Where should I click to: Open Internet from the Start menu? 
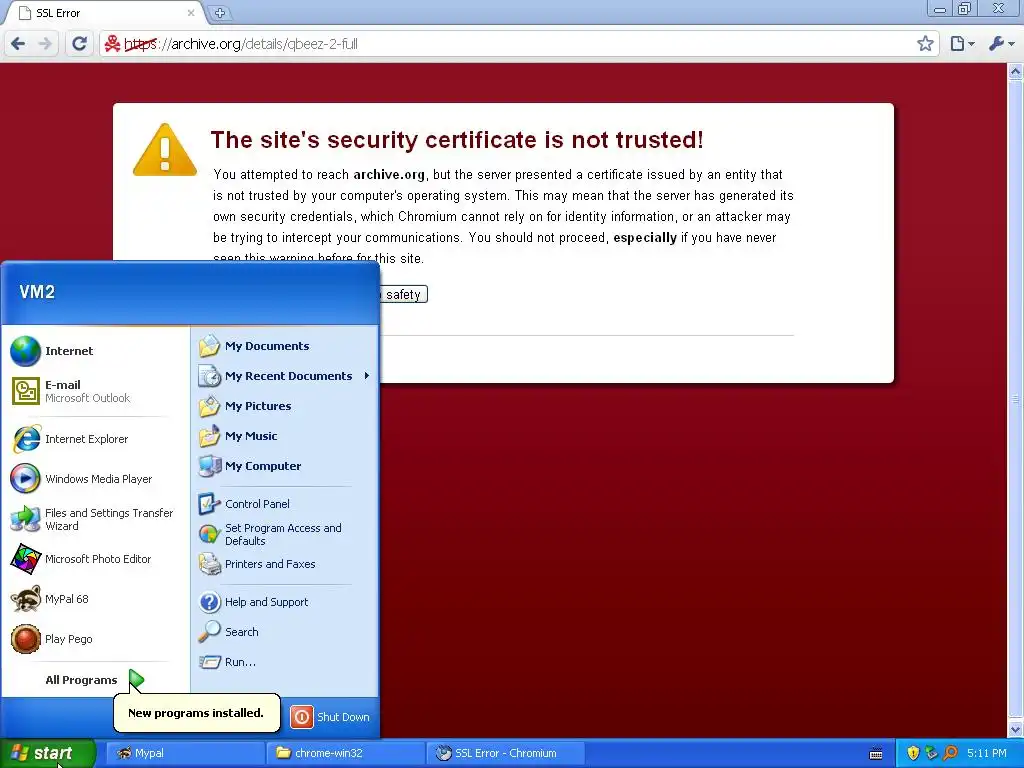[x=95, y=351]
